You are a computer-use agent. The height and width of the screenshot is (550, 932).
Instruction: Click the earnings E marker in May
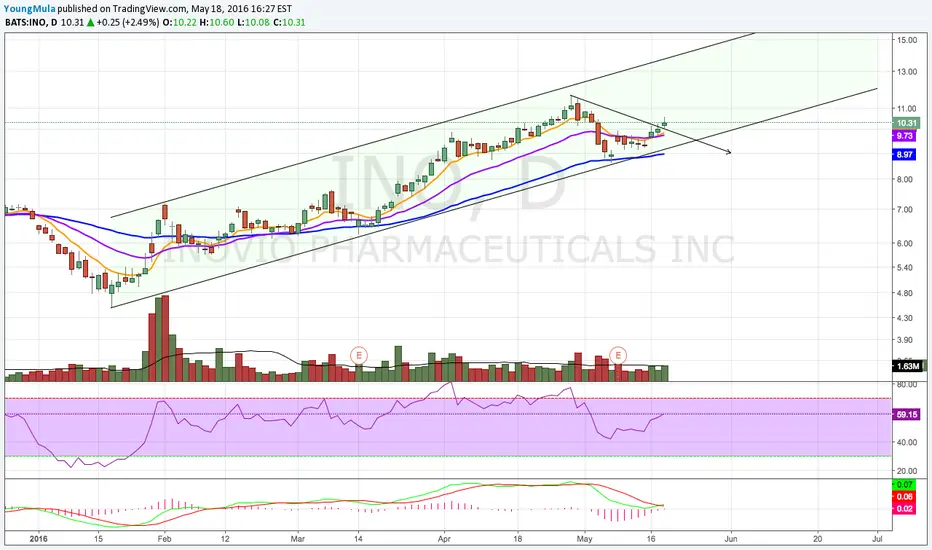(618, 356)
